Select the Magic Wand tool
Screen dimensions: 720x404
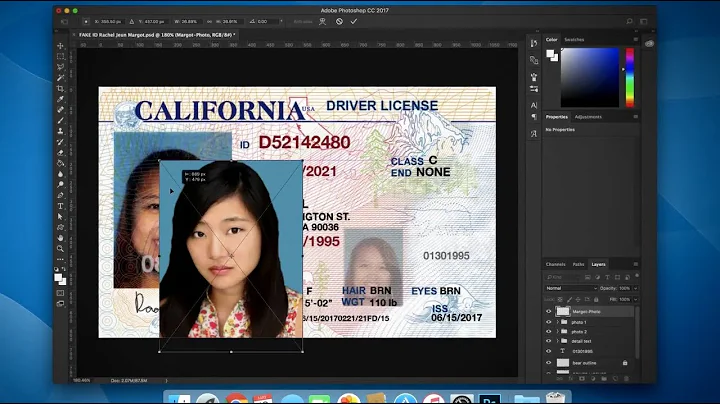pyautogui.click(x=60, y=78)
